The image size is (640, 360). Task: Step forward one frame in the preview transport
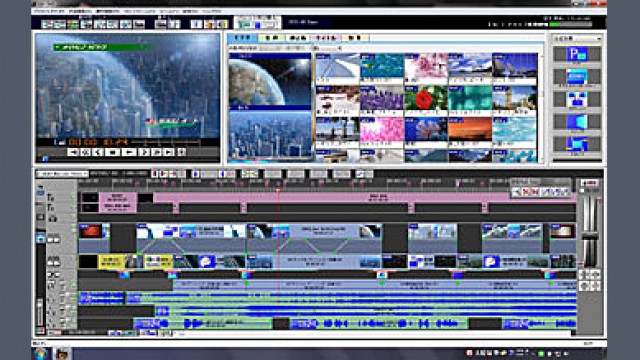(144, 152)
